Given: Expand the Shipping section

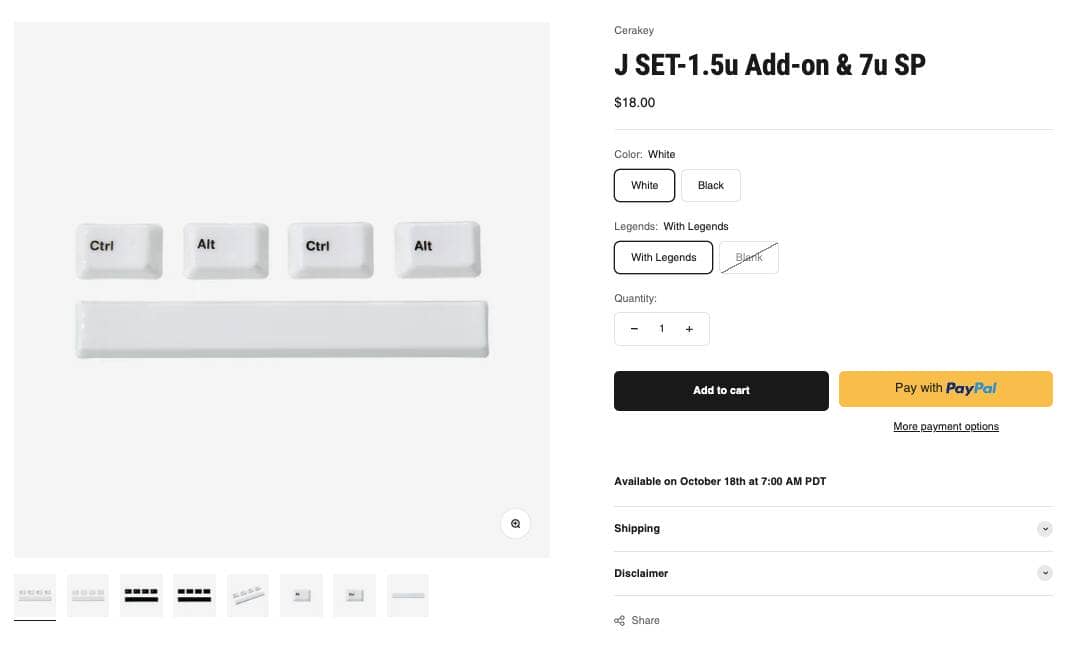Looking at the screenshot, I should 1045,528.
